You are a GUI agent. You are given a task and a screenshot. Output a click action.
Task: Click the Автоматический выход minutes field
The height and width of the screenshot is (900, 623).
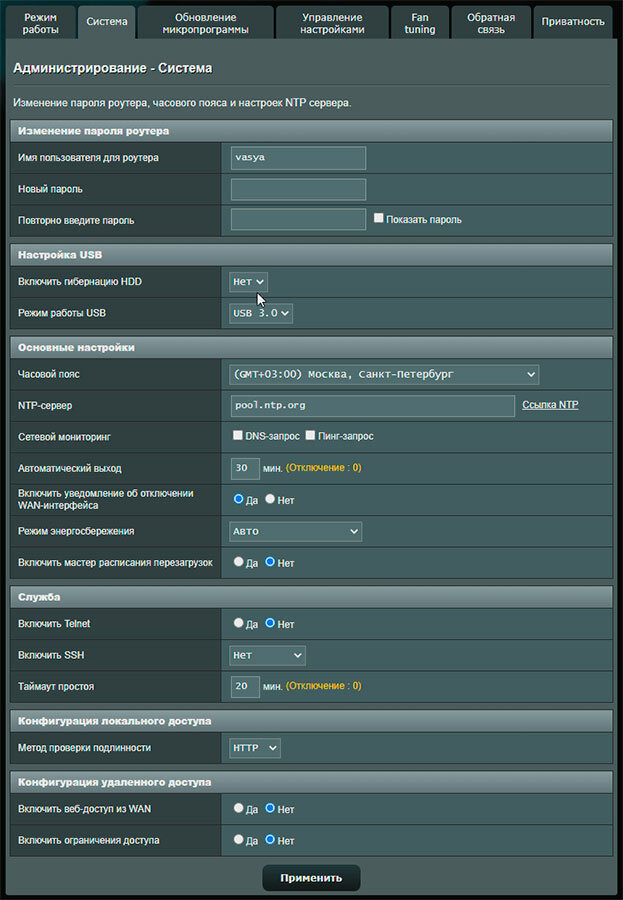[245, 468]
